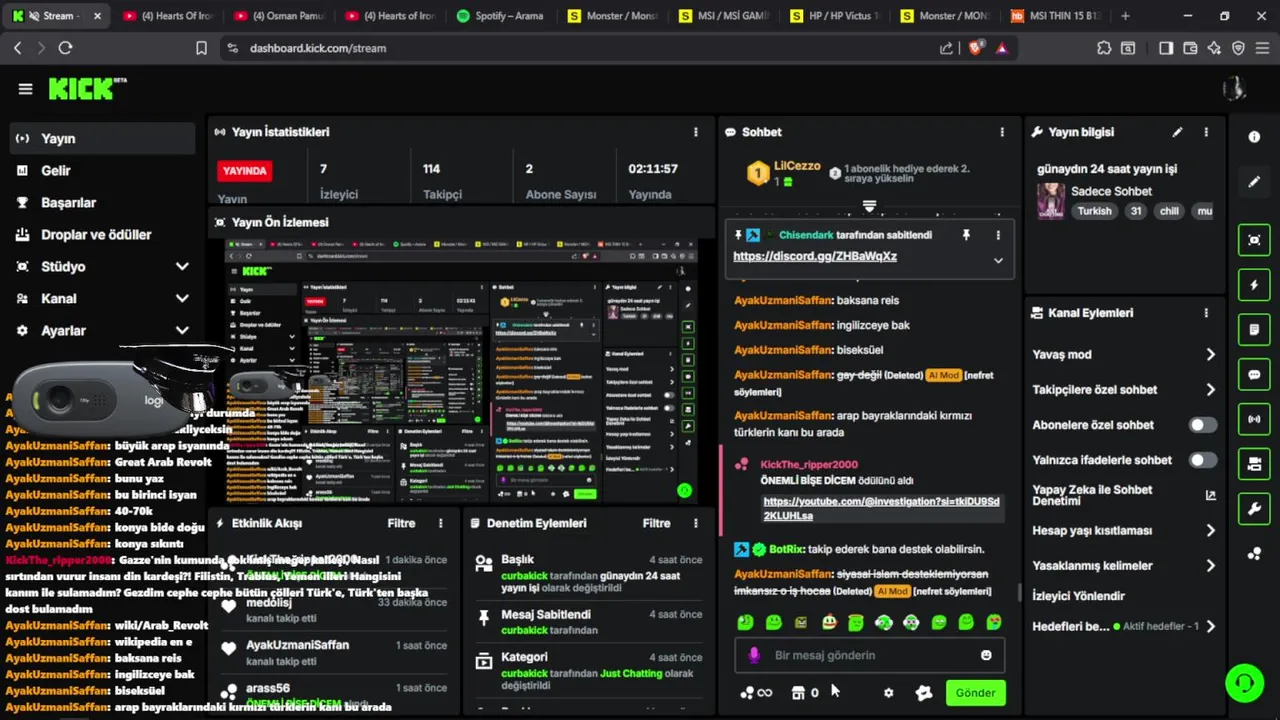Open Sohbet panel three-dot menu
The width and height of the screenshot is (1280, 720).
pos(1002,132)
